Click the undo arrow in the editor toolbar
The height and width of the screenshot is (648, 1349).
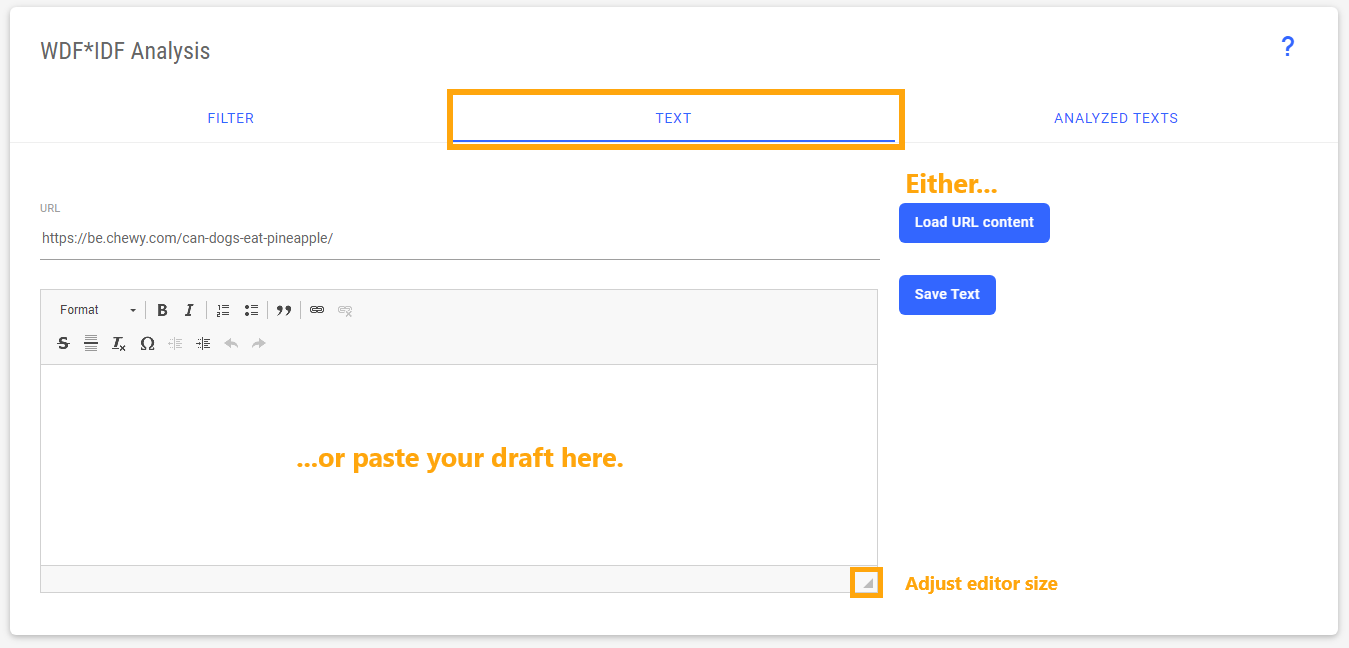point(230,343)
